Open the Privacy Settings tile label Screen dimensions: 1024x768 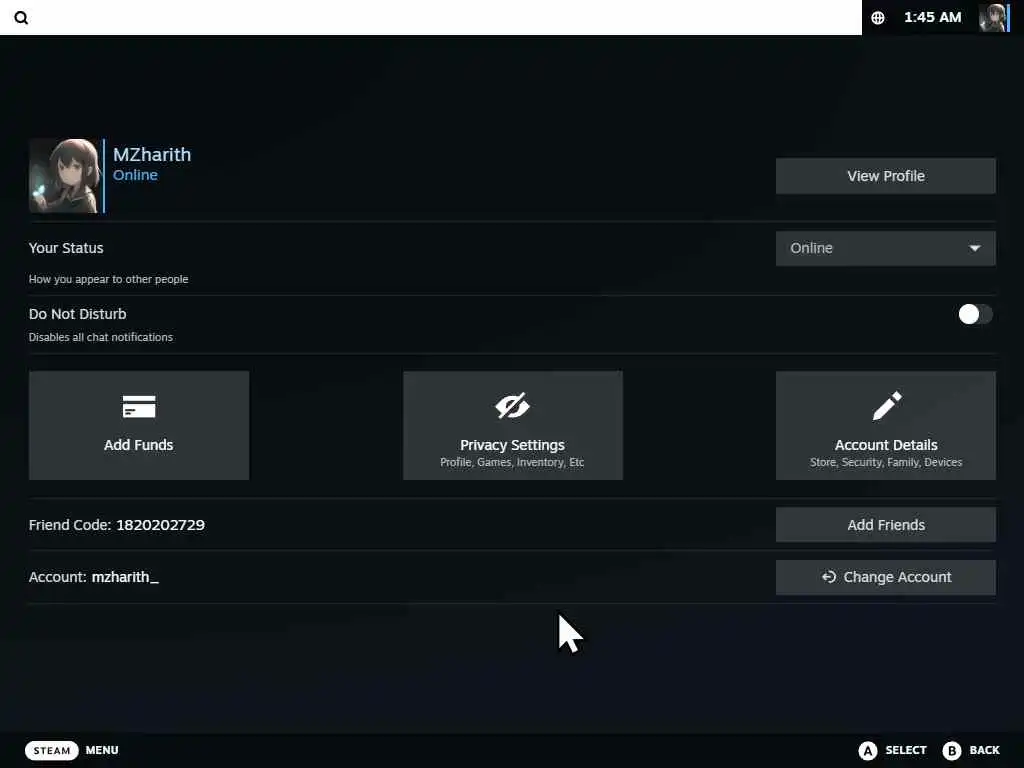(512, 445)
